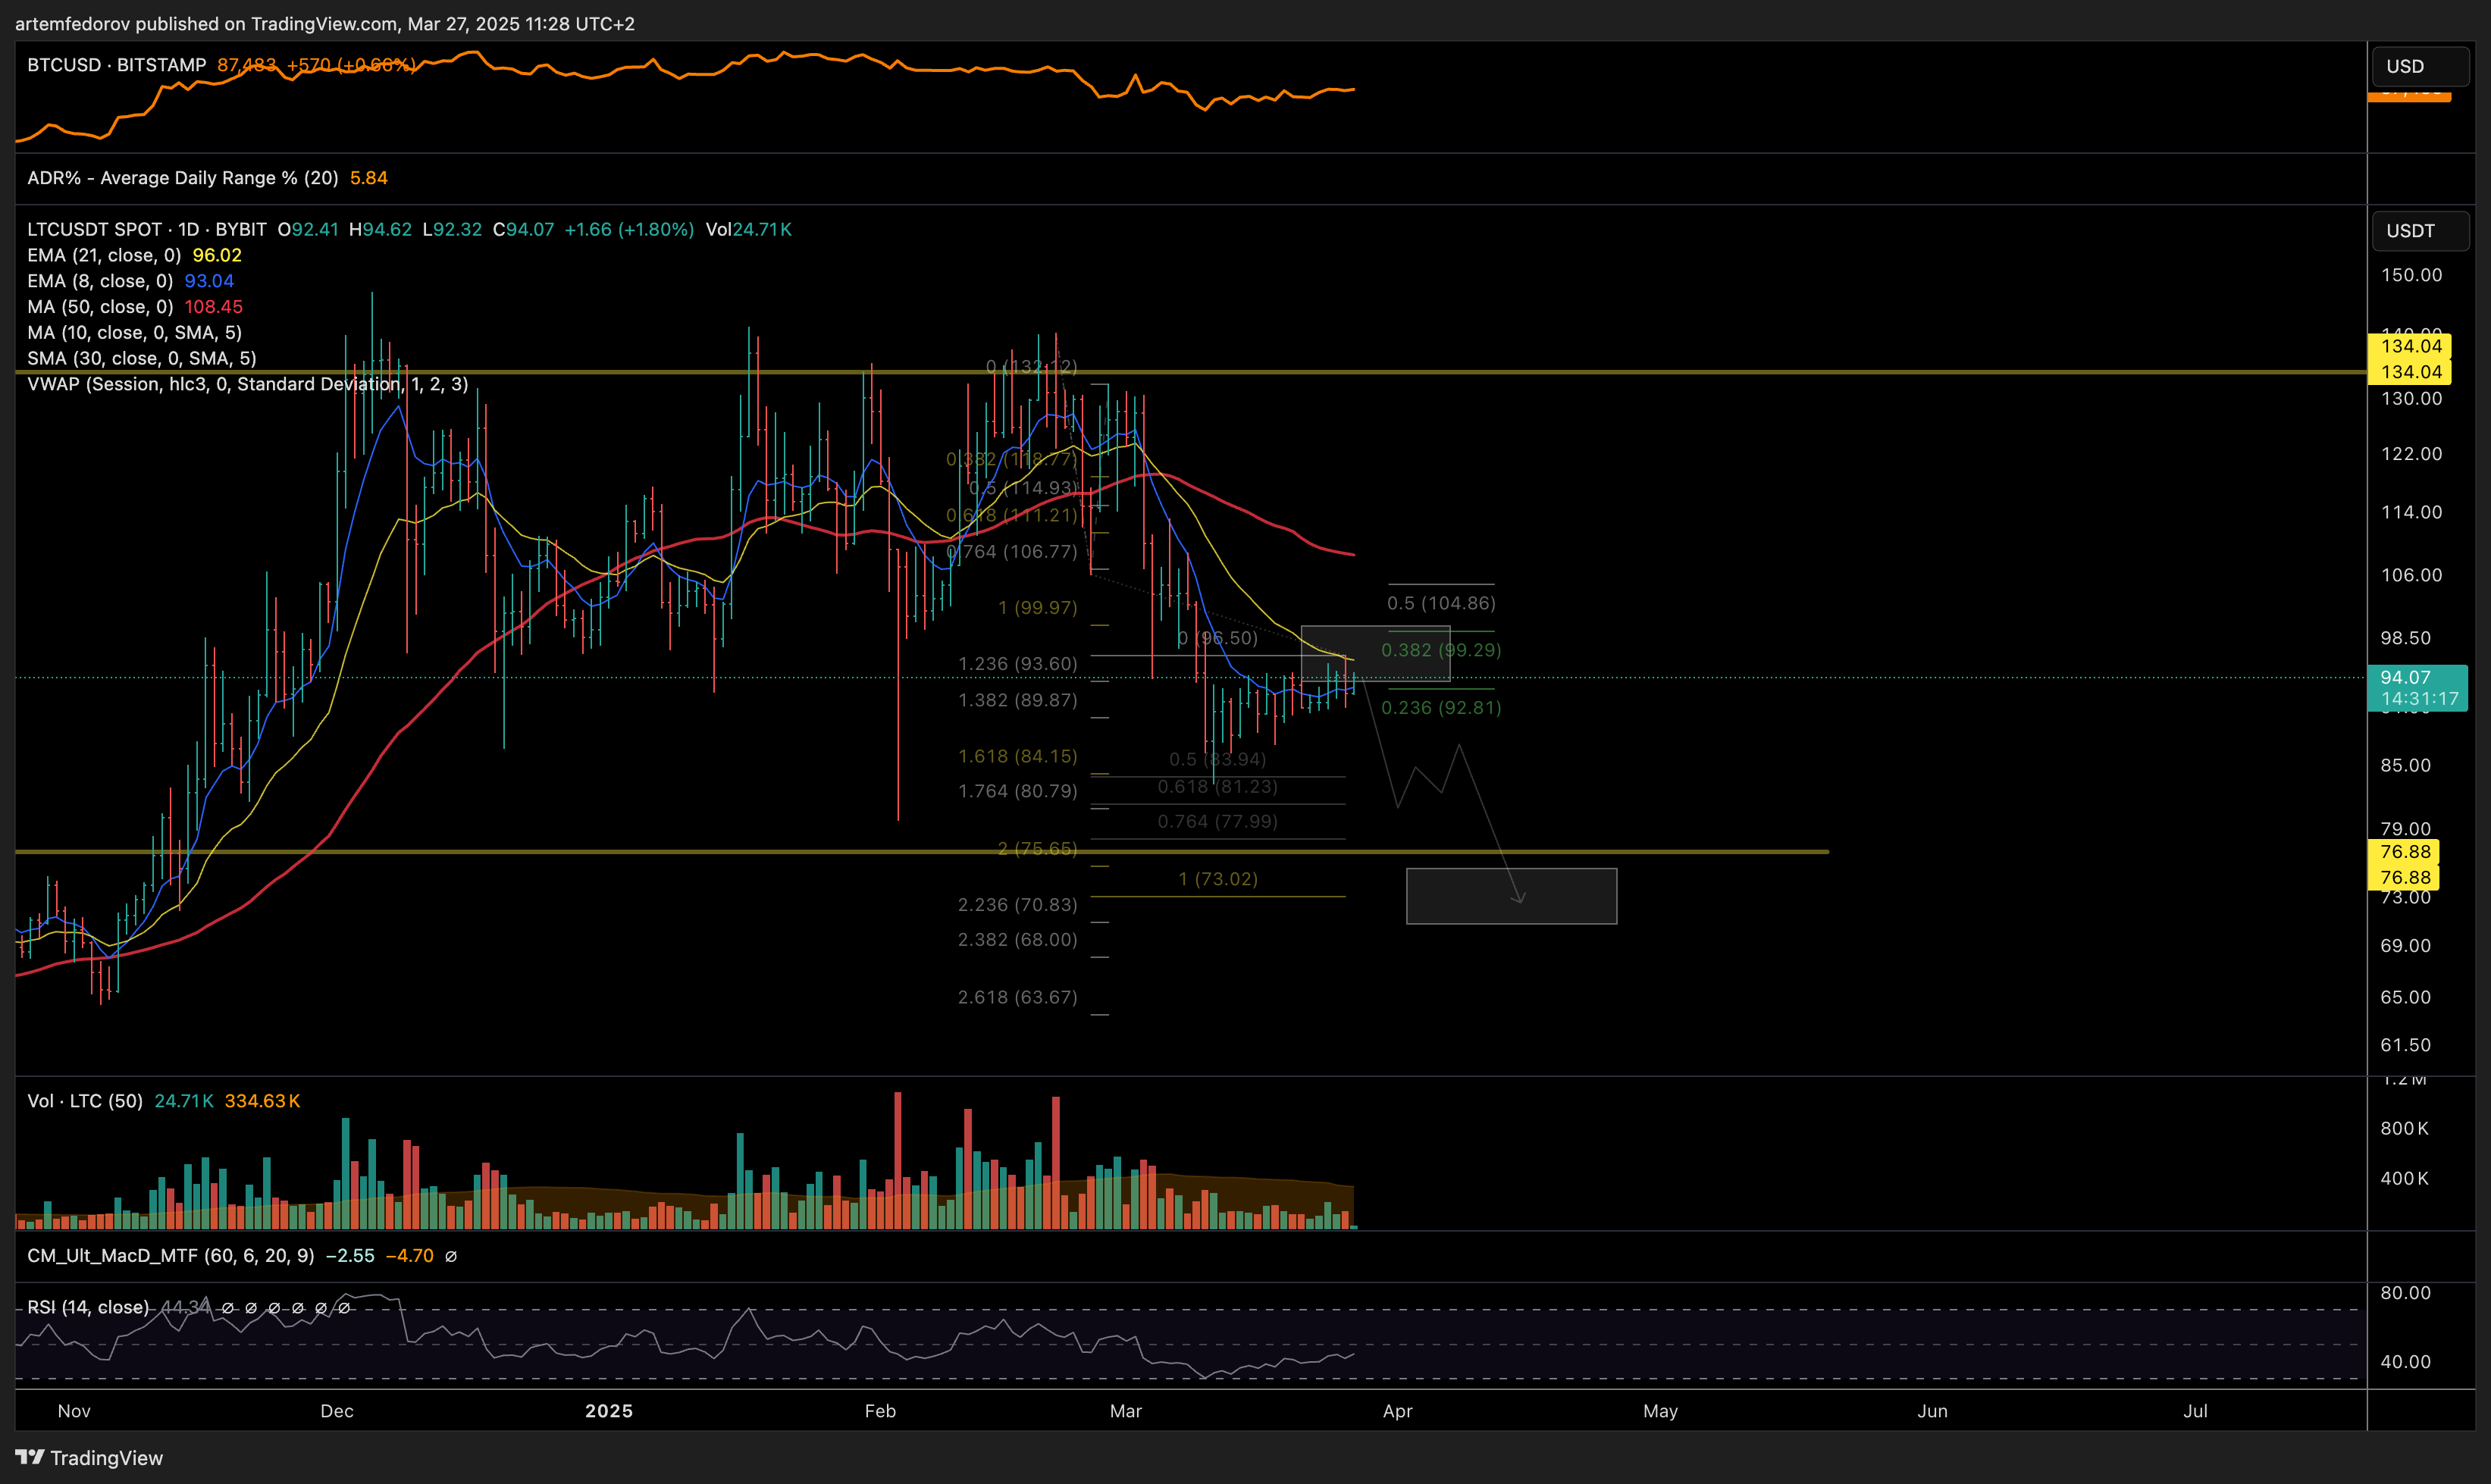The width and height of the screenshot is (2491, 1484).
Task: Click the 61.50 price axis label
Action: coord(2405,1045)
